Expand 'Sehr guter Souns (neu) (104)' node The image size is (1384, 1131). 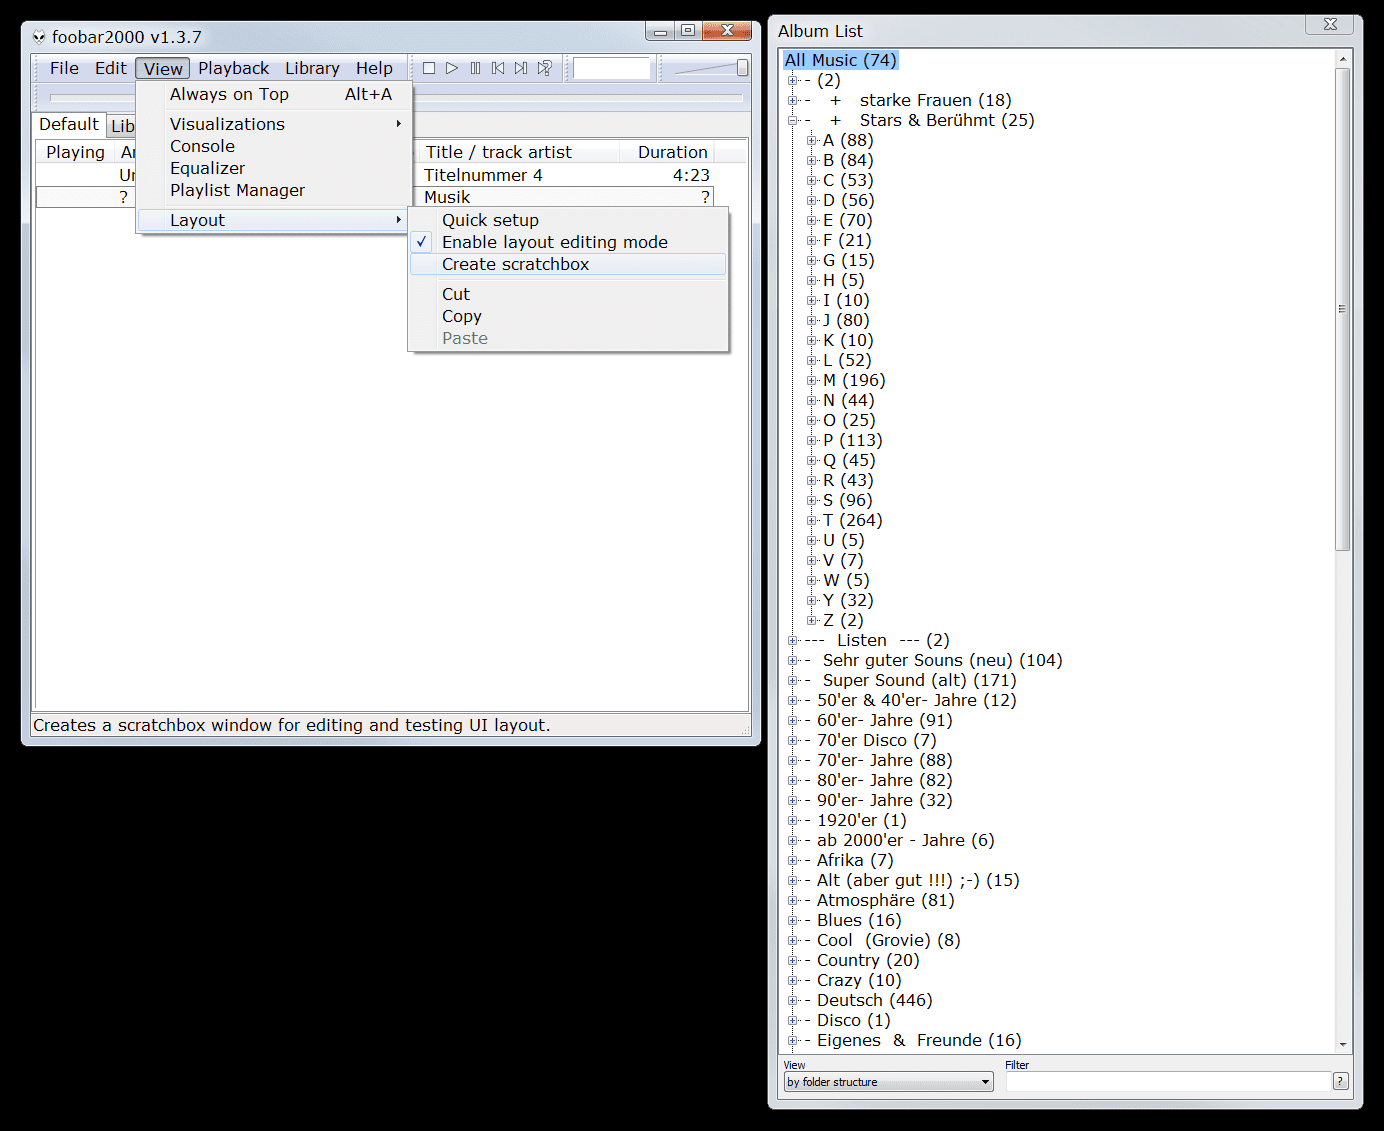(x=792, y=660)
